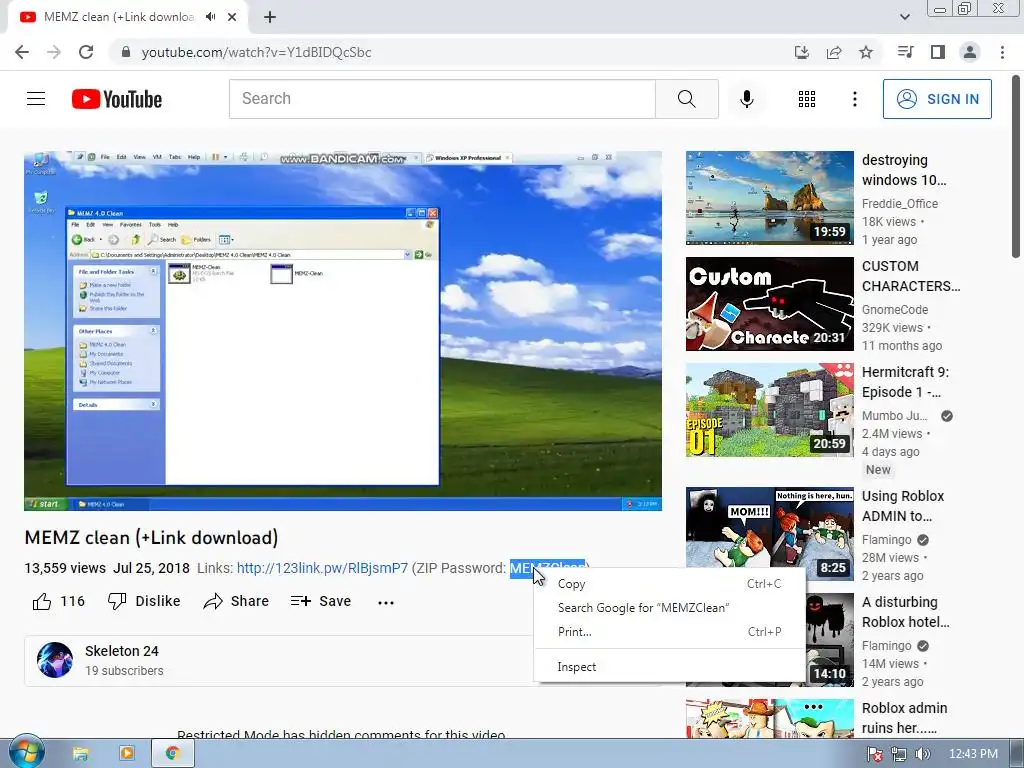Viewport: 1024px width, 768px height.
Task: Click the Hermitcraft 9: Episode 1 title
Action: (905, 382)
